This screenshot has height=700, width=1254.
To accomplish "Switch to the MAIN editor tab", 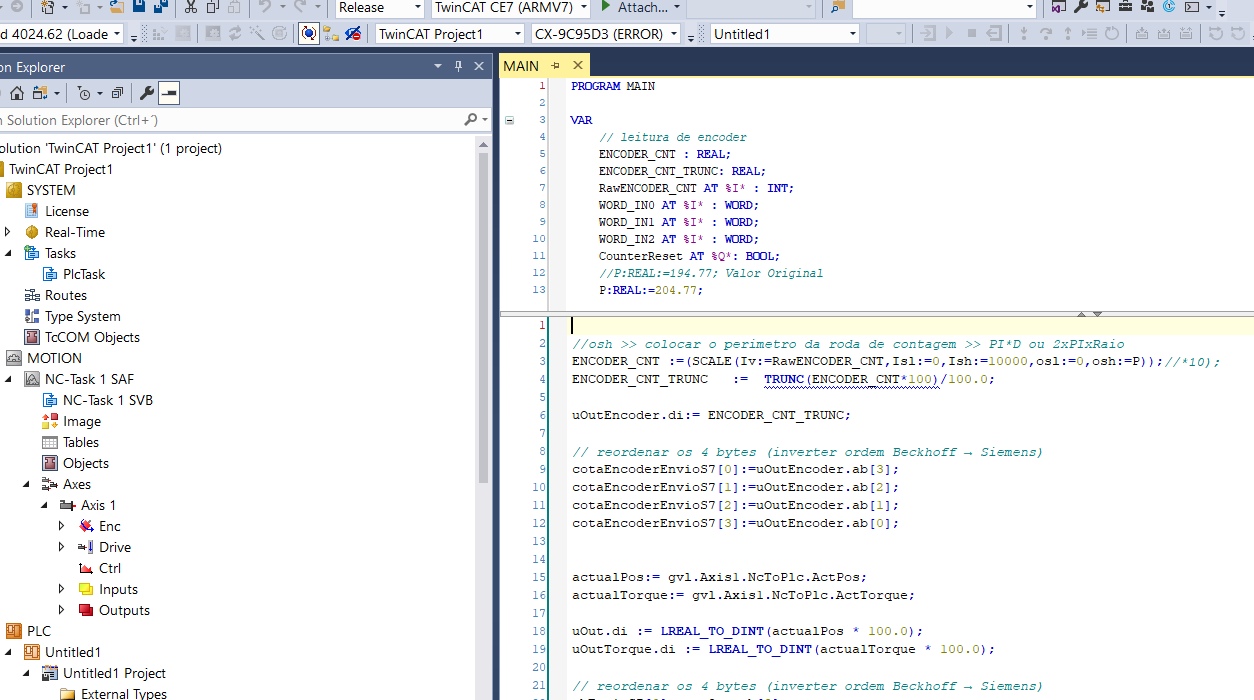I will pos(521,66).
